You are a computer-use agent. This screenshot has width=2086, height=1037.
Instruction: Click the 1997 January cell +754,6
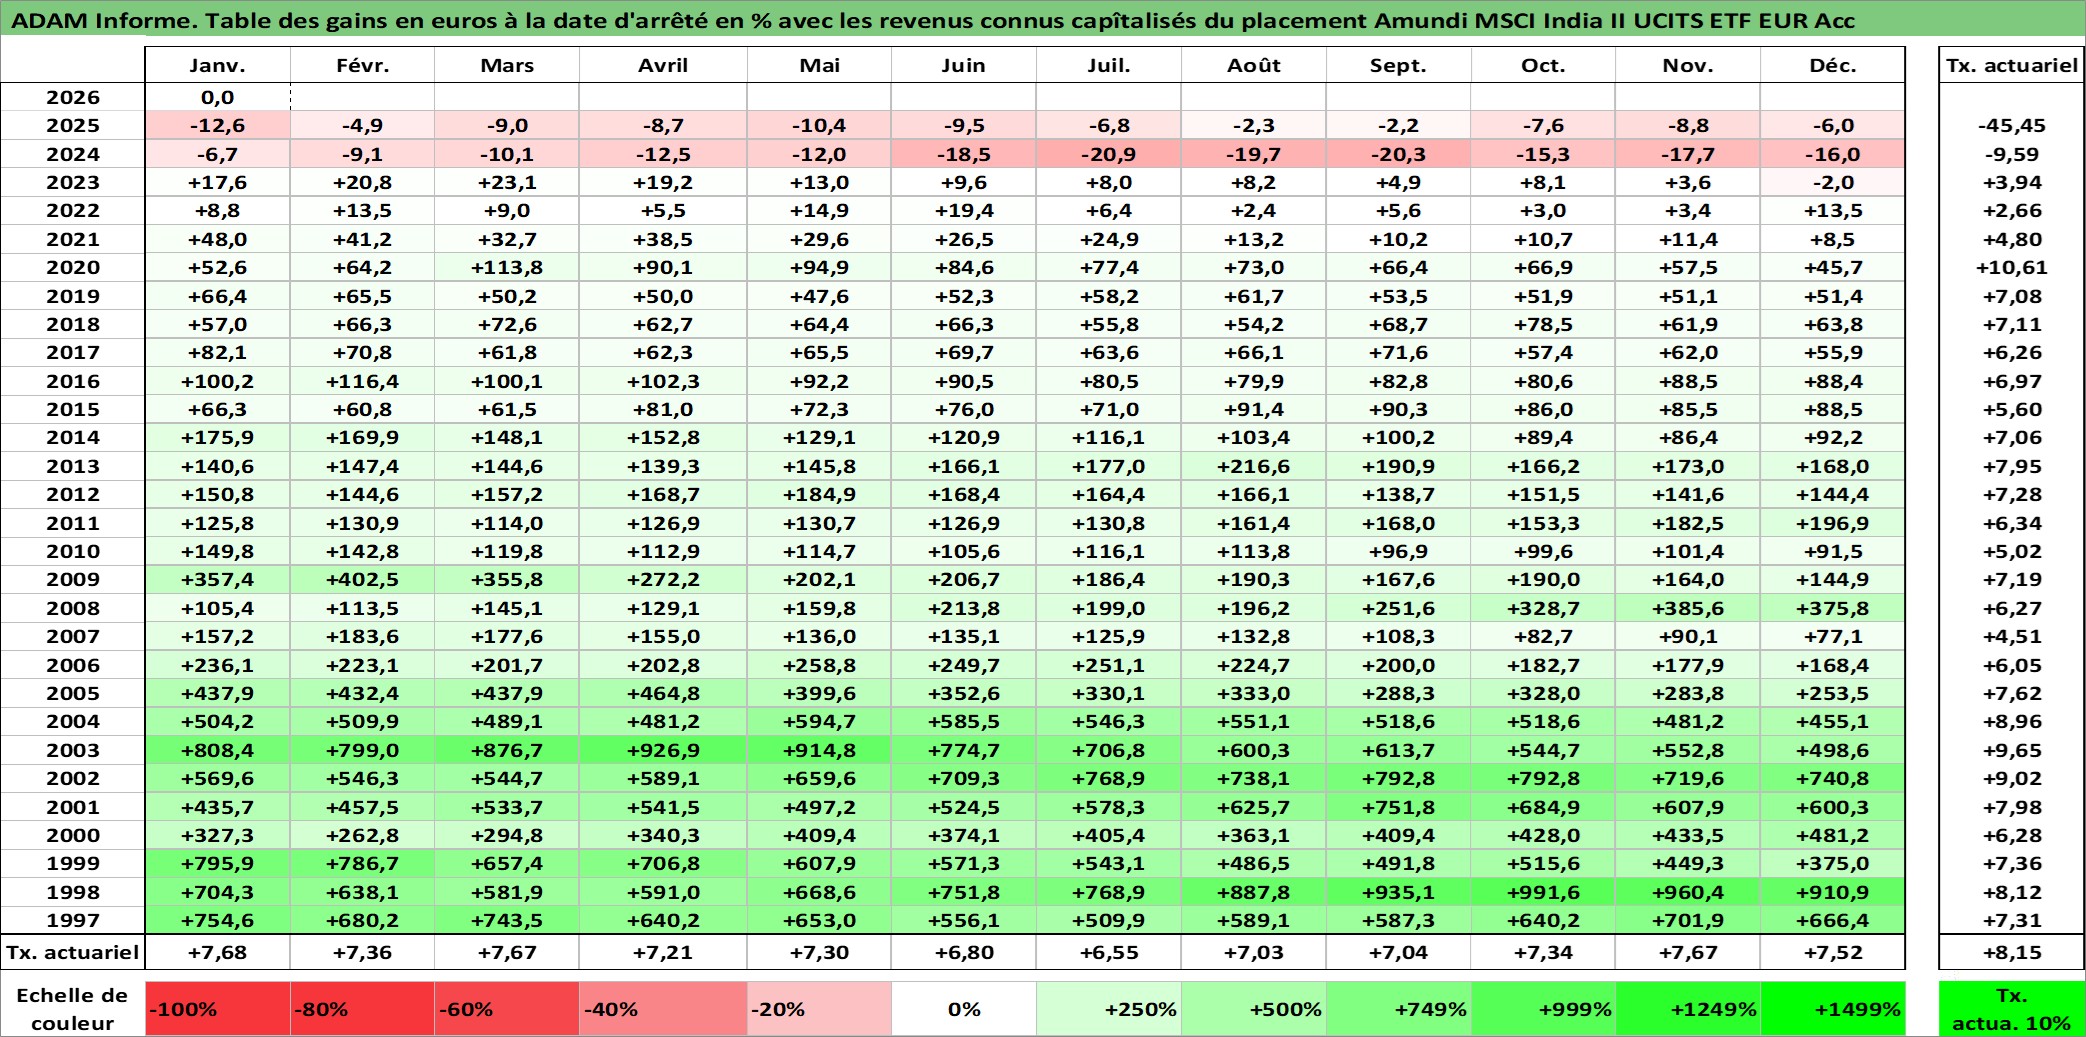218,920
